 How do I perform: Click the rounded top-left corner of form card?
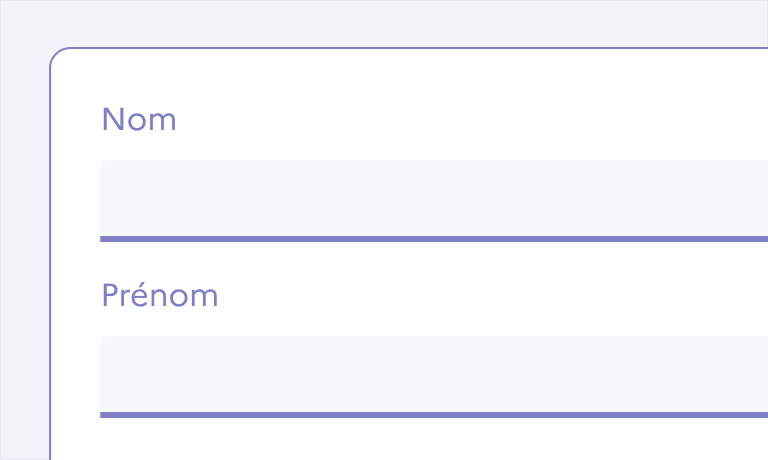55,53
